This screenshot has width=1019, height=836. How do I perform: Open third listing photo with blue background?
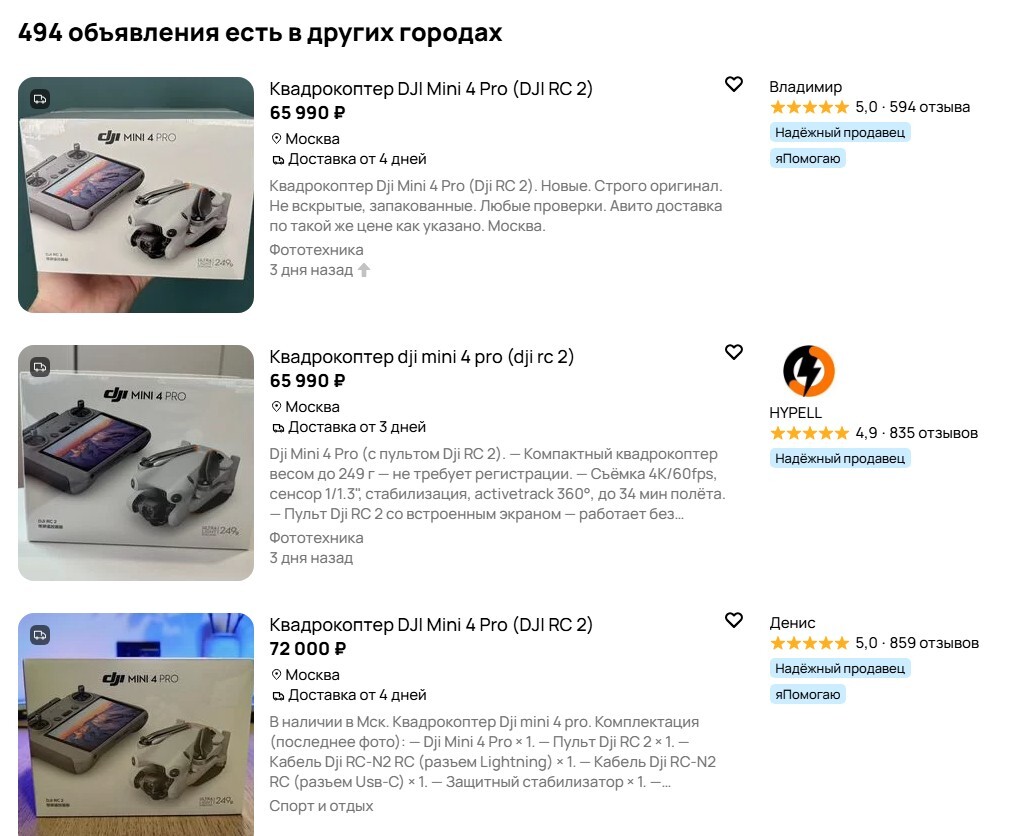point(136,724)
